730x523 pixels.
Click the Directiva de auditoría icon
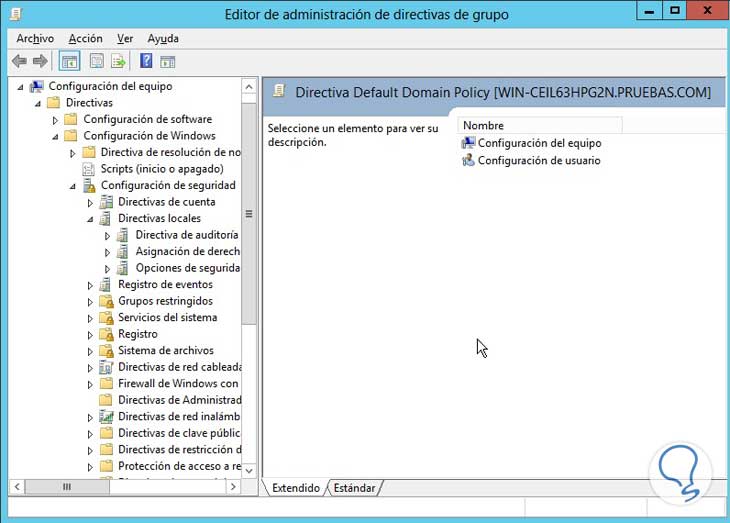(x=123, y=235)
